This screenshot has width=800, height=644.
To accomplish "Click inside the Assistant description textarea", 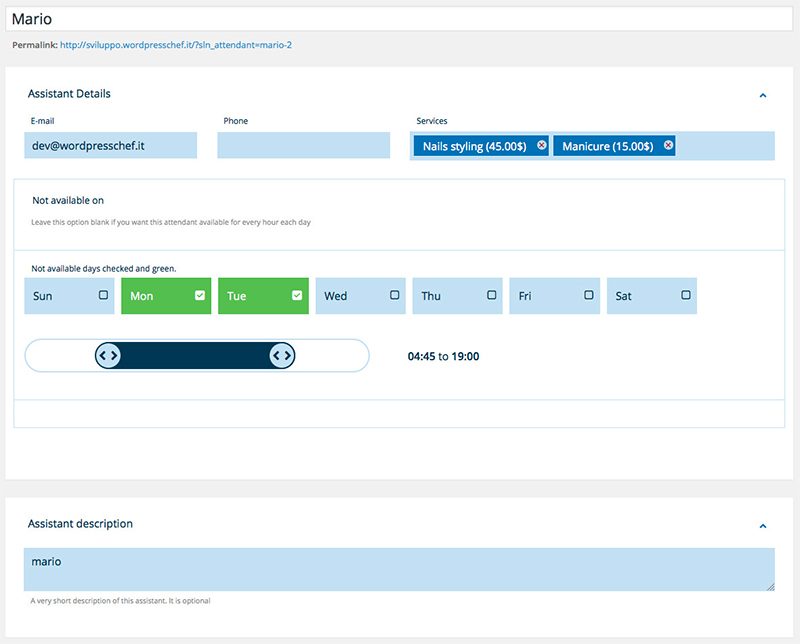I will (x=398, y=569).
